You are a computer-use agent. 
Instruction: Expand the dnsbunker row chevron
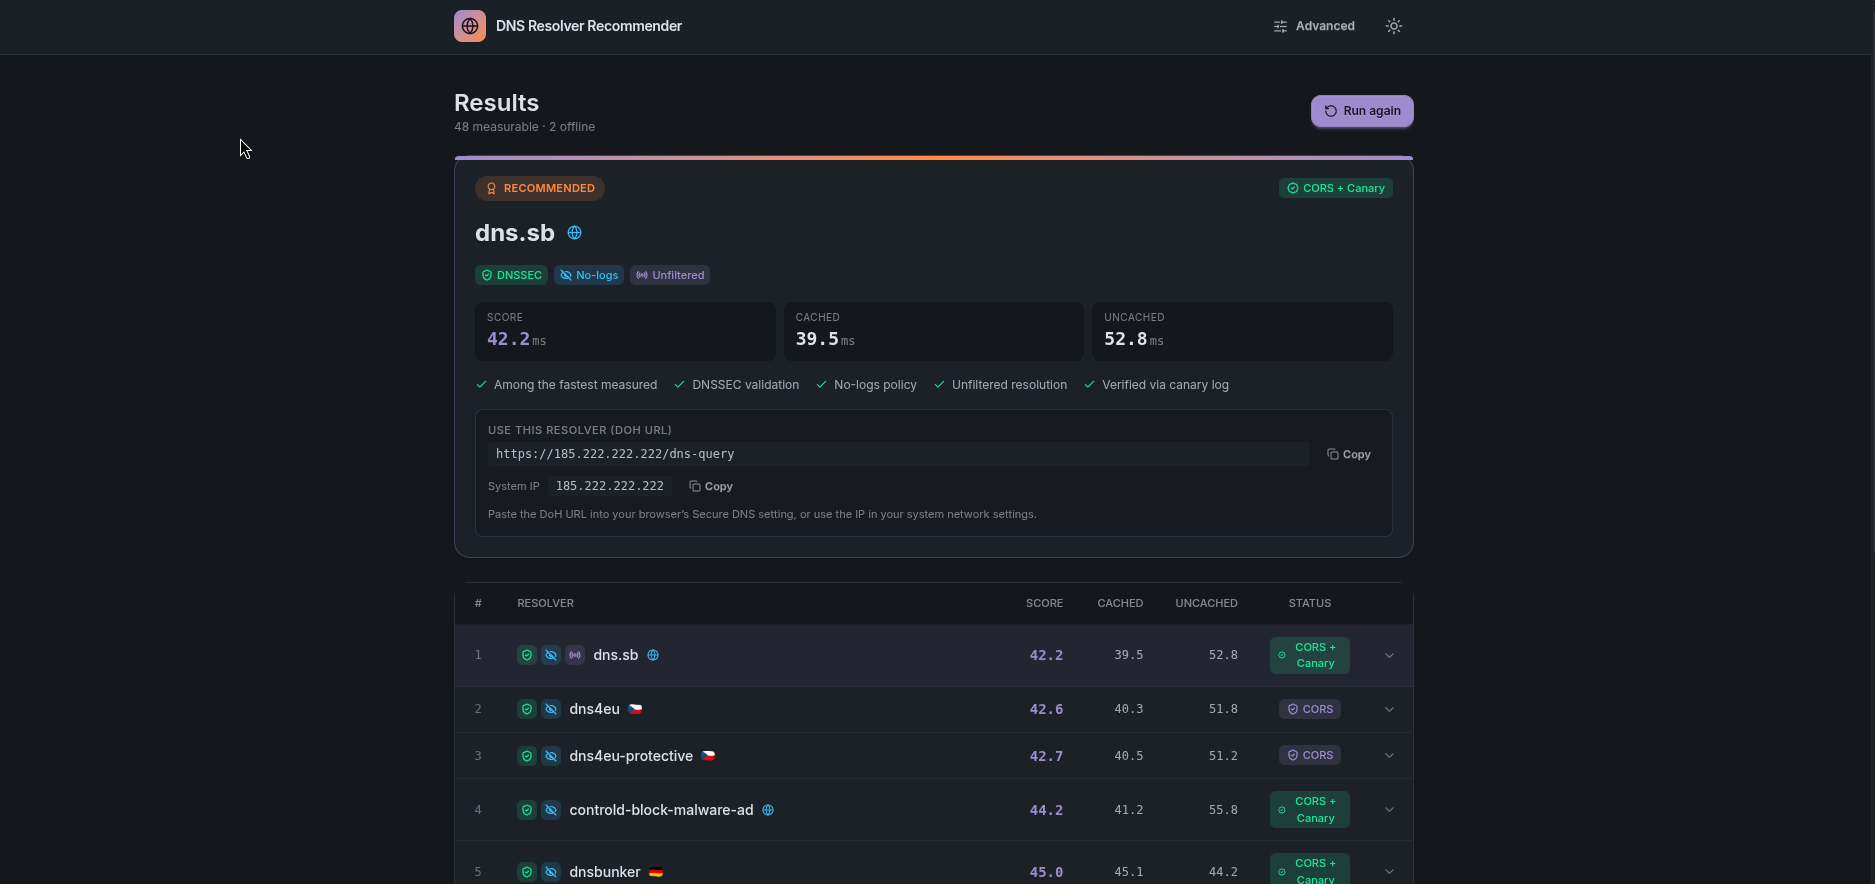click(x=1389, y=872)
